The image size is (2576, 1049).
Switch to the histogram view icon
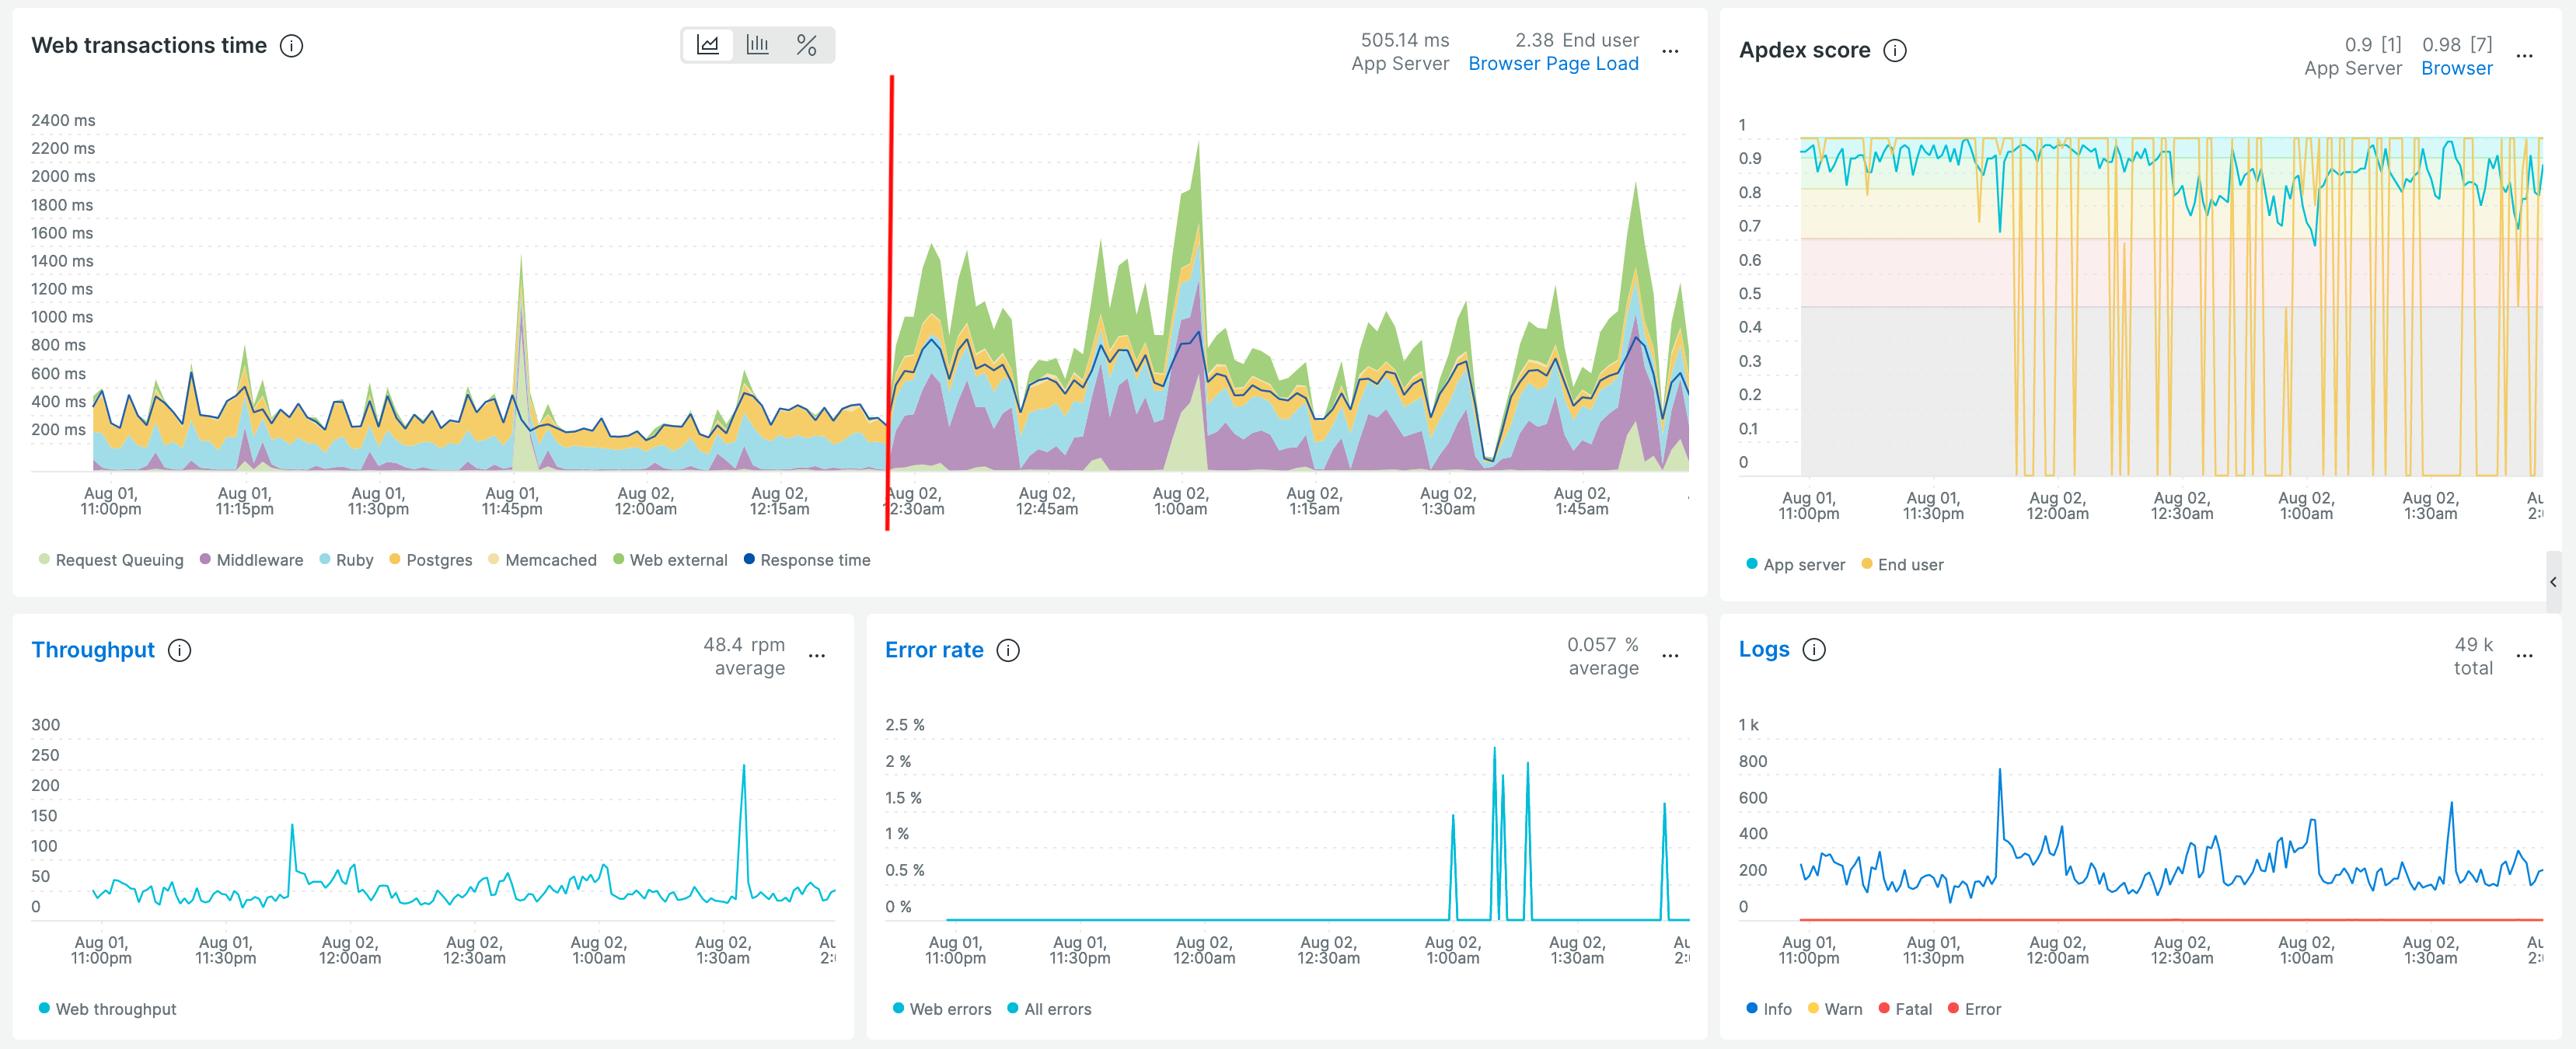click(758, 45)
